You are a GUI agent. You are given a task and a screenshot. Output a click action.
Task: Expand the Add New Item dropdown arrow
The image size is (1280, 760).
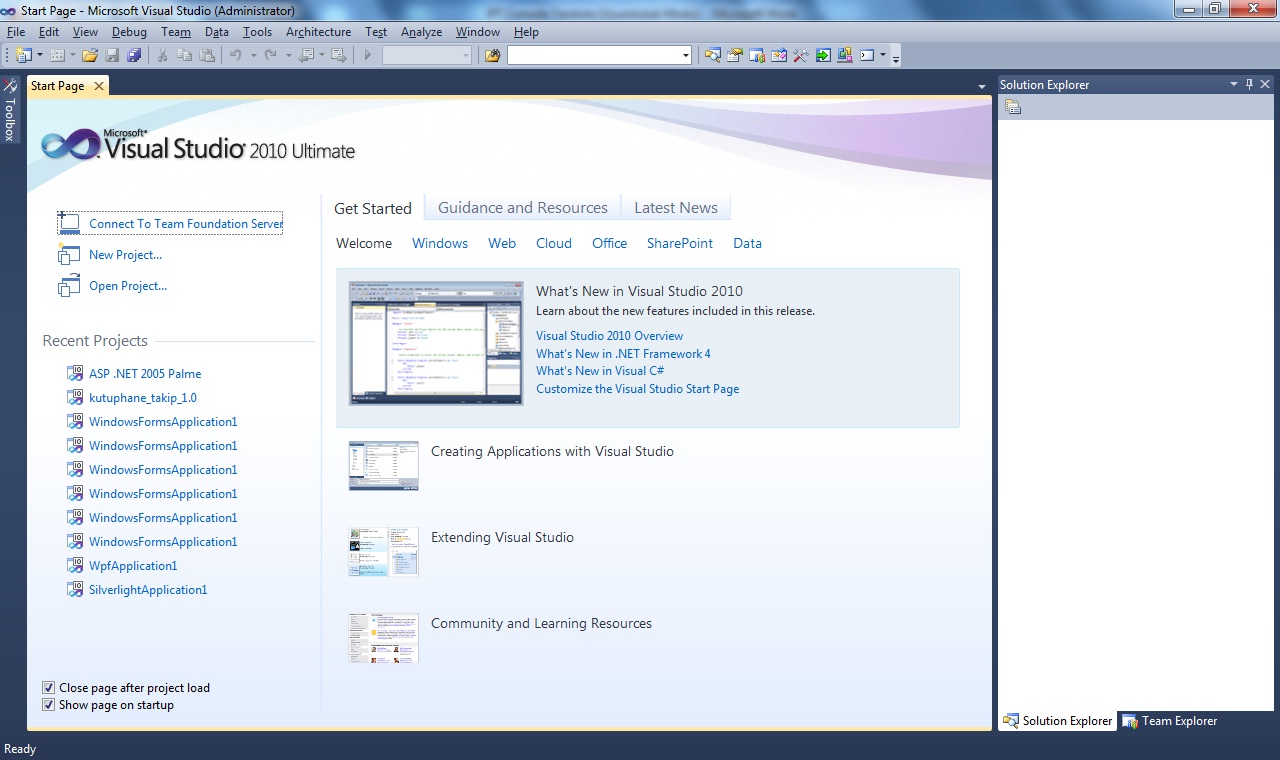72,56
